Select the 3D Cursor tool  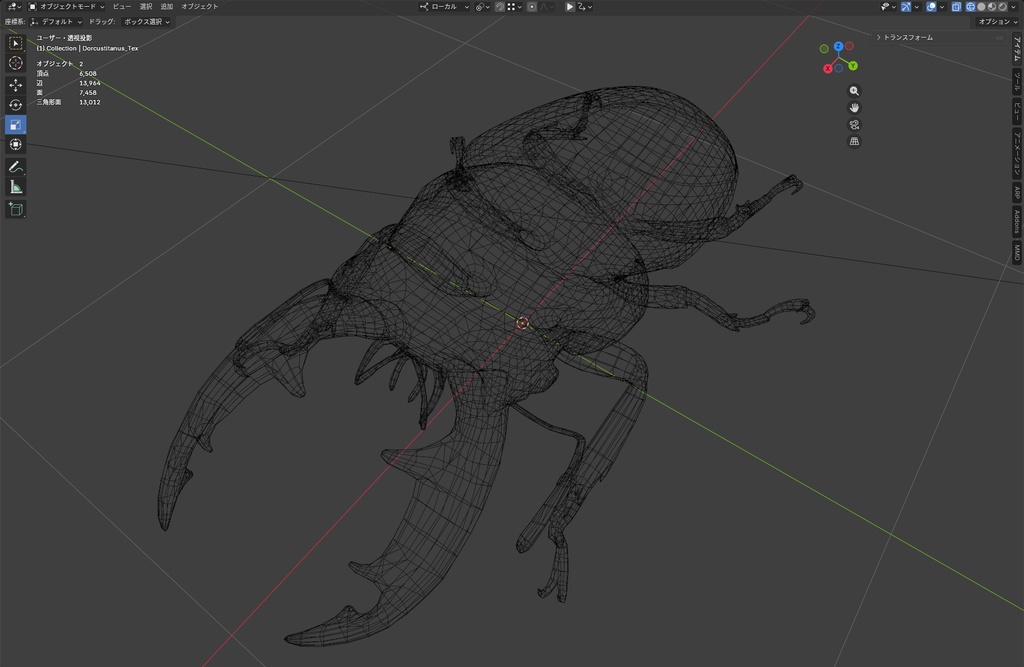pos(16,63)
